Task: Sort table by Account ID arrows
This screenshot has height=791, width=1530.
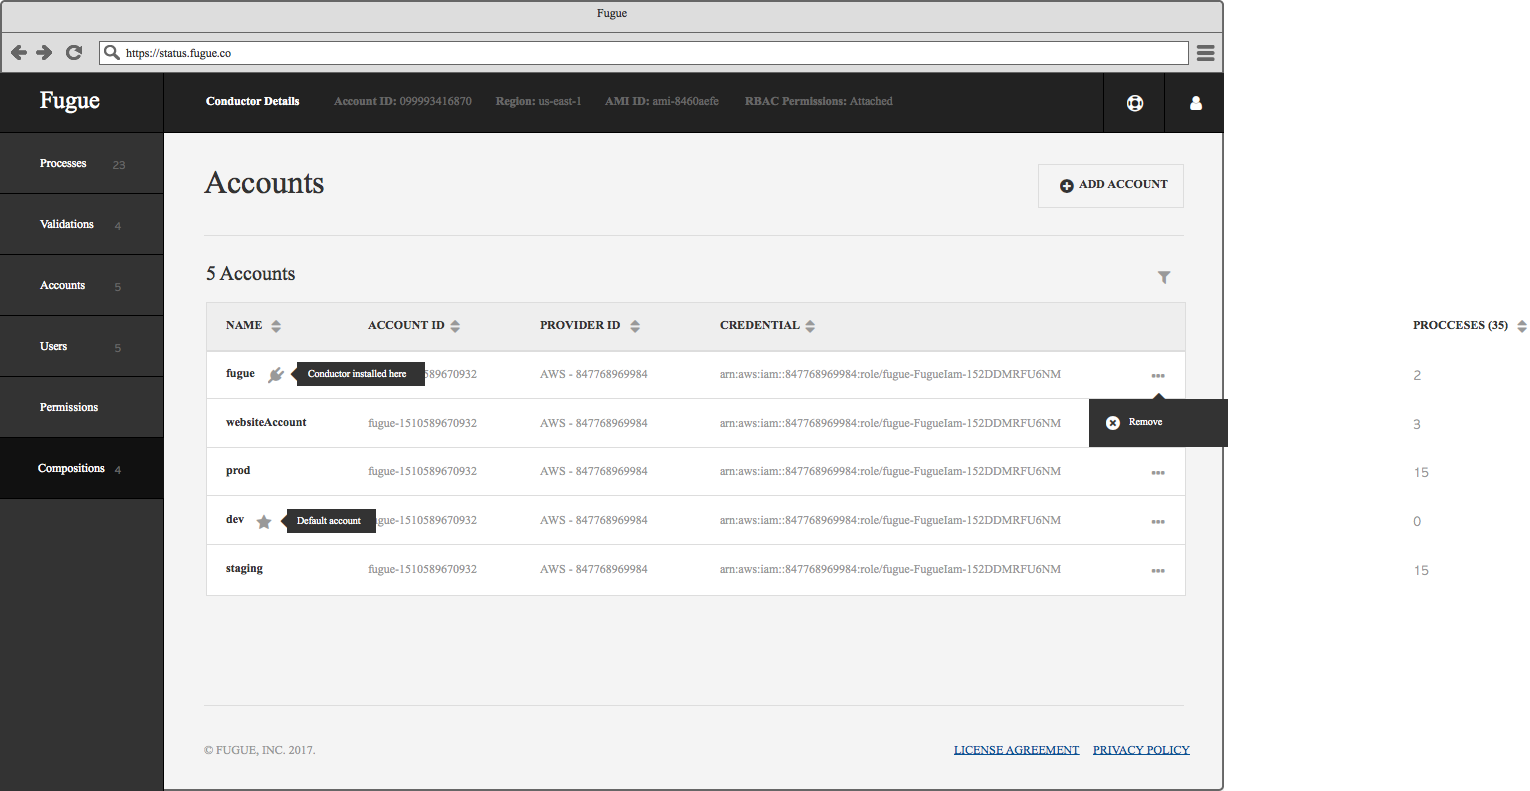Action: click(x=455, y=326)
